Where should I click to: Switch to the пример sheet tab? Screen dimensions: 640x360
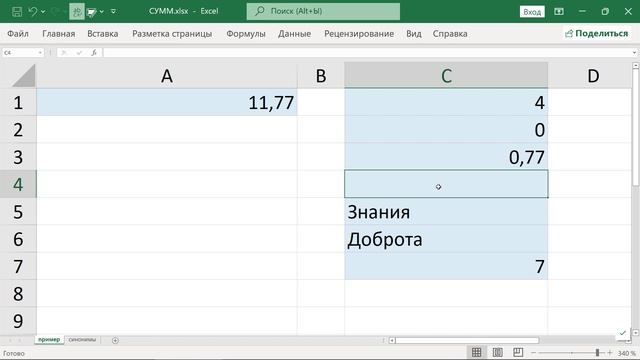(49, 340)
